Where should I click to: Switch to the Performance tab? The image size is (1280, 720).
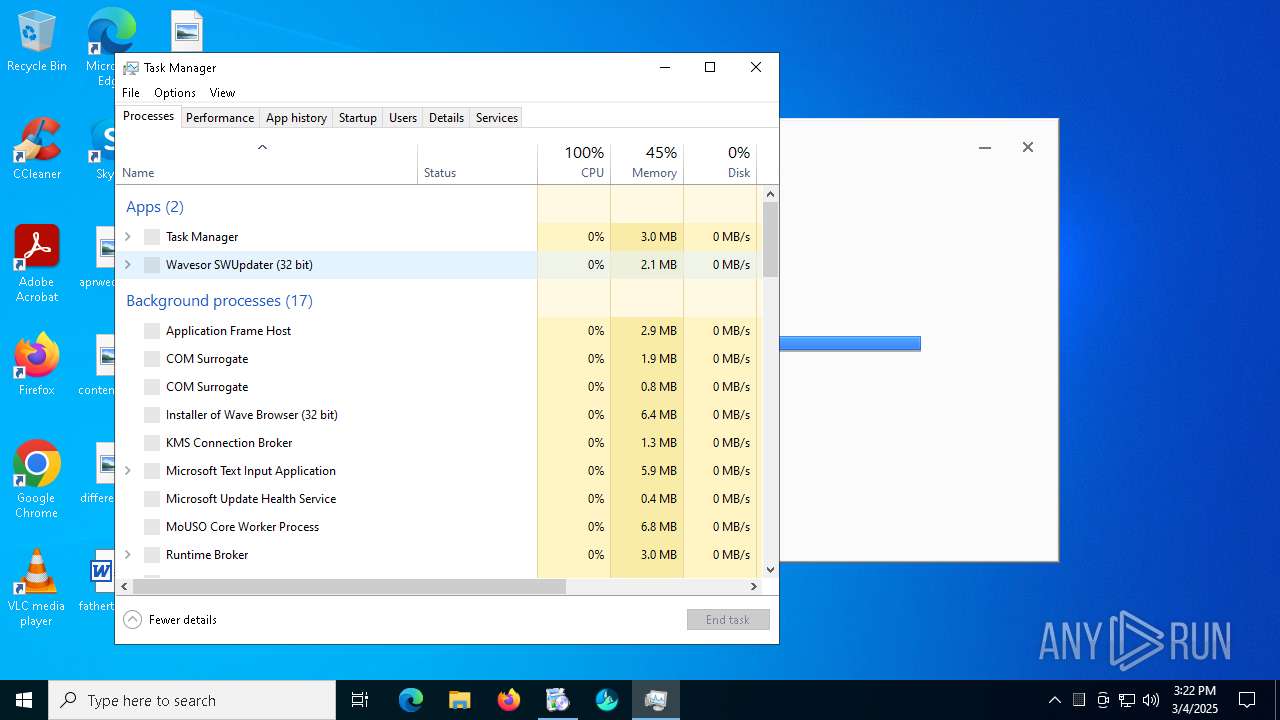click(220, 118)
